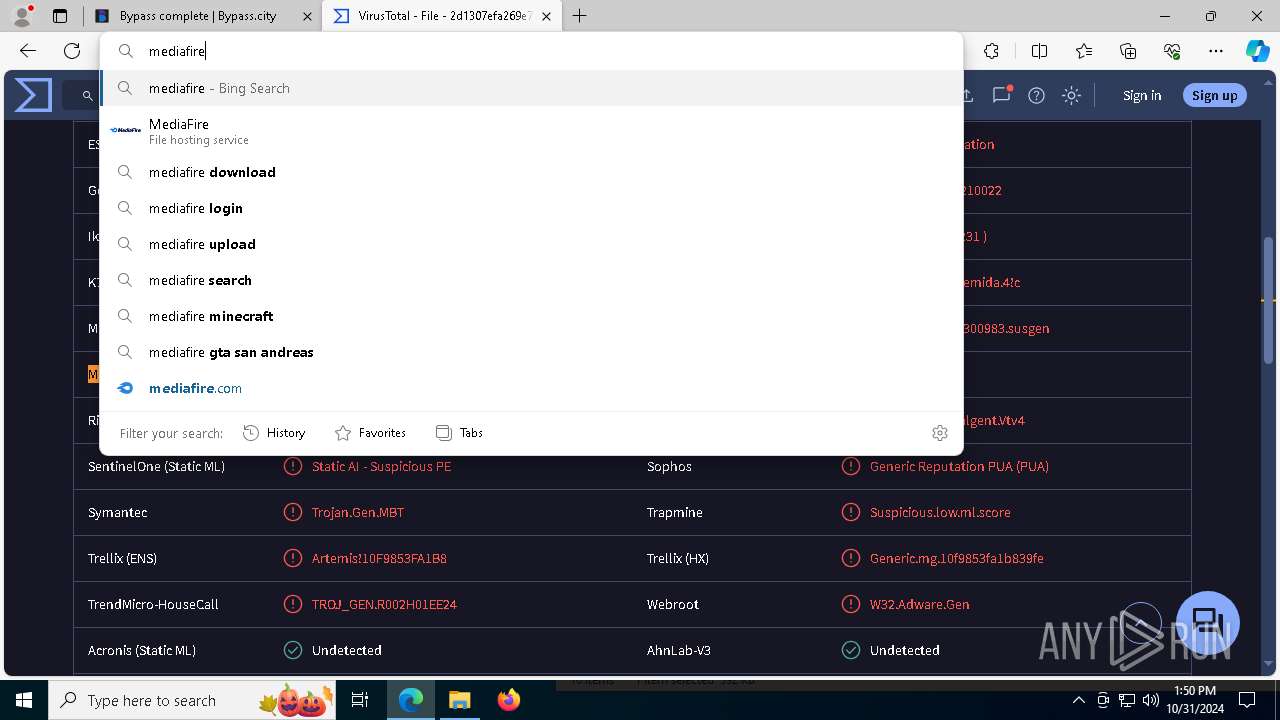Viewport: 1280px width, 720px height.
Task: Open Task View on taskbar
Action: pyautogui.click(x=360, y=700)
